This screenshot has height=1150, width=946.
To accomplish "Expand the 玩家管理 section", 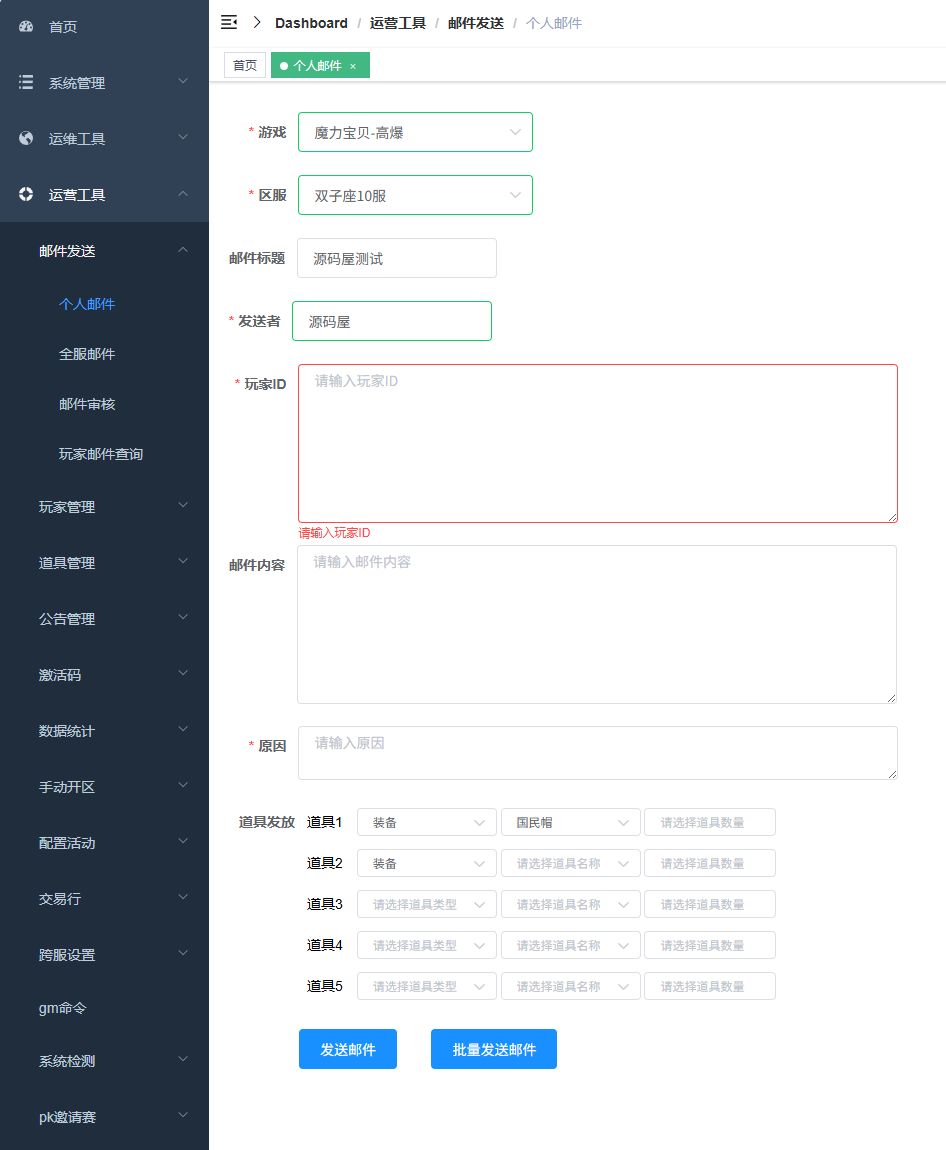I will [x=105, y=507].
